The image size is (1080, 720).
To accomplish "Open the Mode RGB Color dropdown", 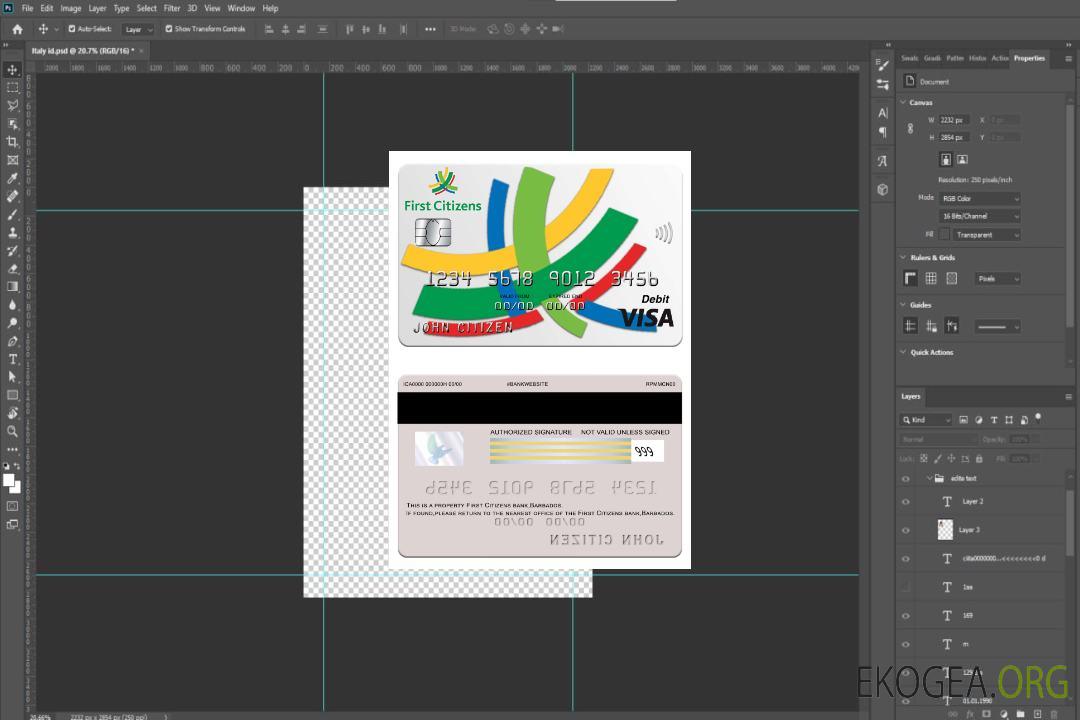I will pos(979,199).
